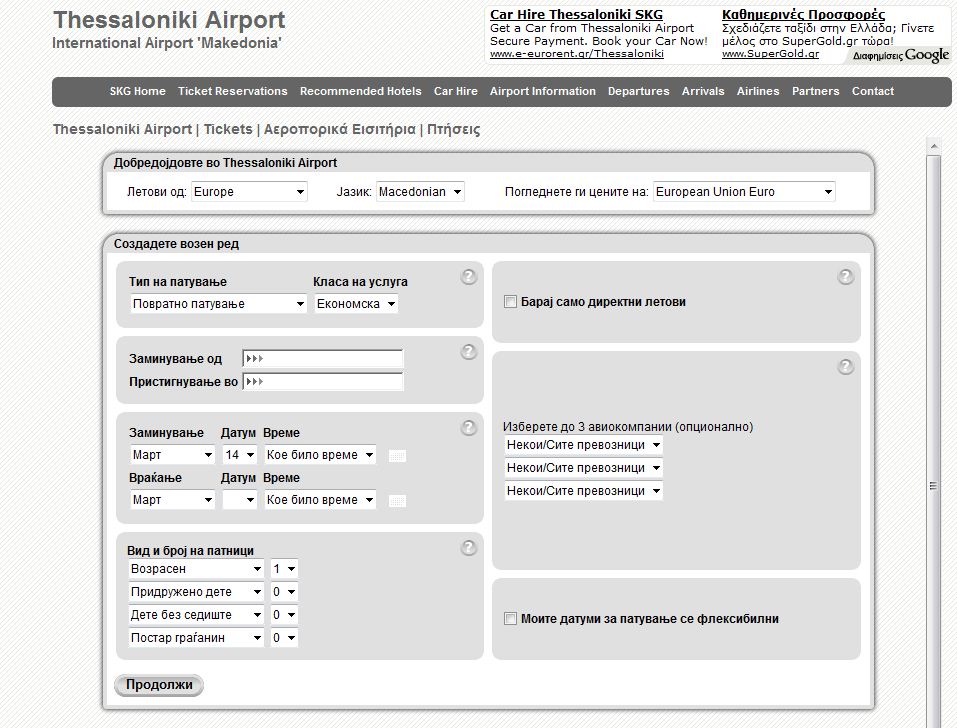The height and width of the screenshot is (728, 957).
Task: Focus the Заминување од input field
Action: click(x=323, y=358)
